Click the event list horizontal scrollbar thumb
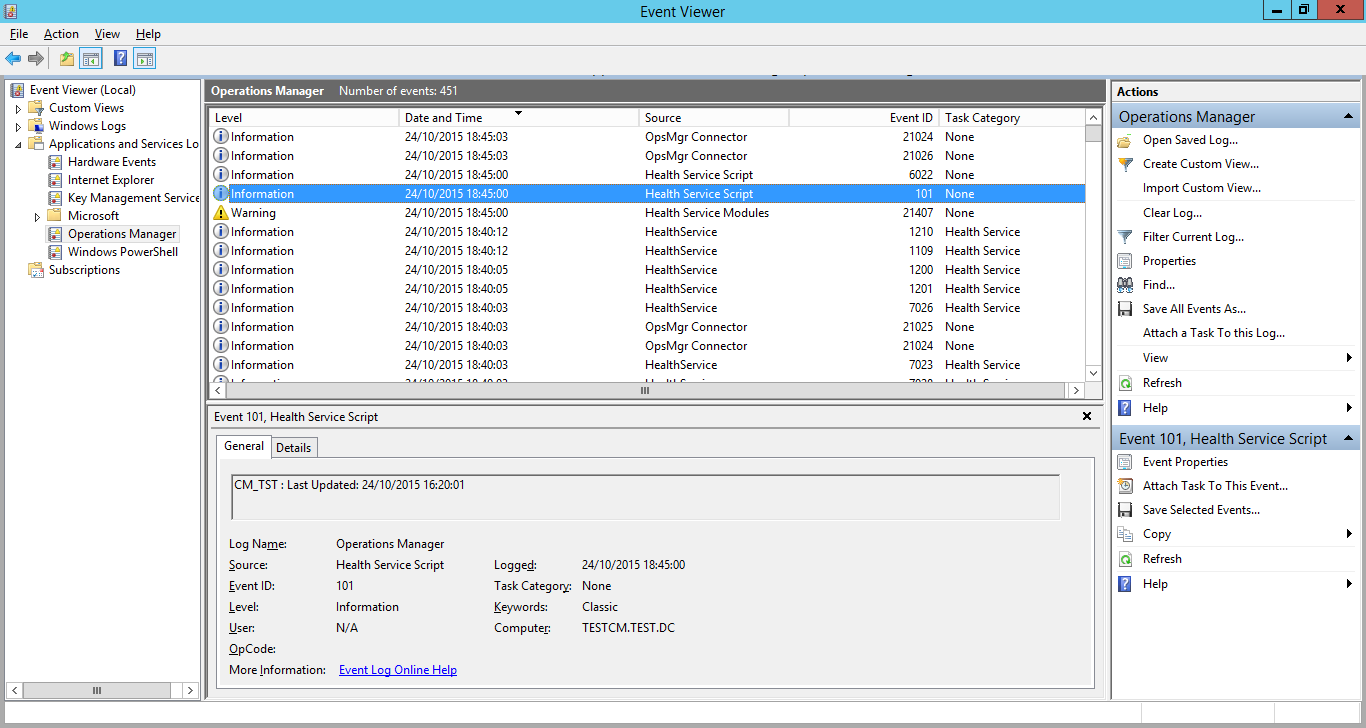Viewport: 1366px width, 728px height. [645, 391]
